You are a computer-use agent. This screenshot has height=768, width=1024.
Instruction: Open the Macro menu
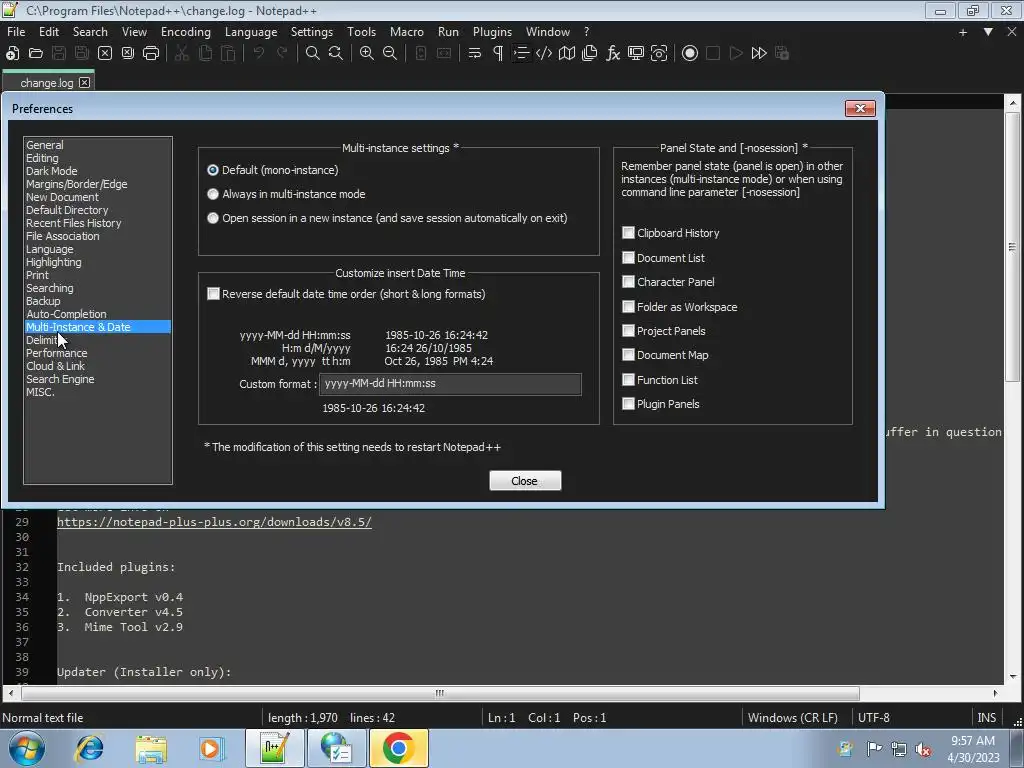pos(407,31)
